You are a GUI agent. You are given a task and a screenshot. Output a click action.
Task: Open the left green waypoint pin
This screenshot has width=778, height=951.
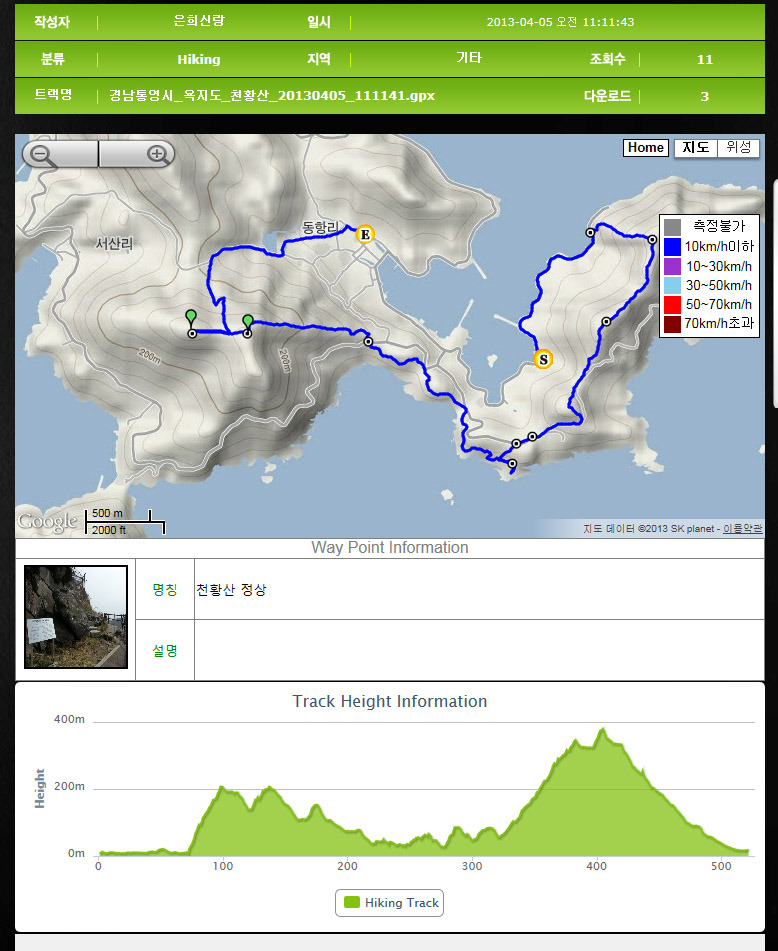pyautogui.click(x=191, y=318)
